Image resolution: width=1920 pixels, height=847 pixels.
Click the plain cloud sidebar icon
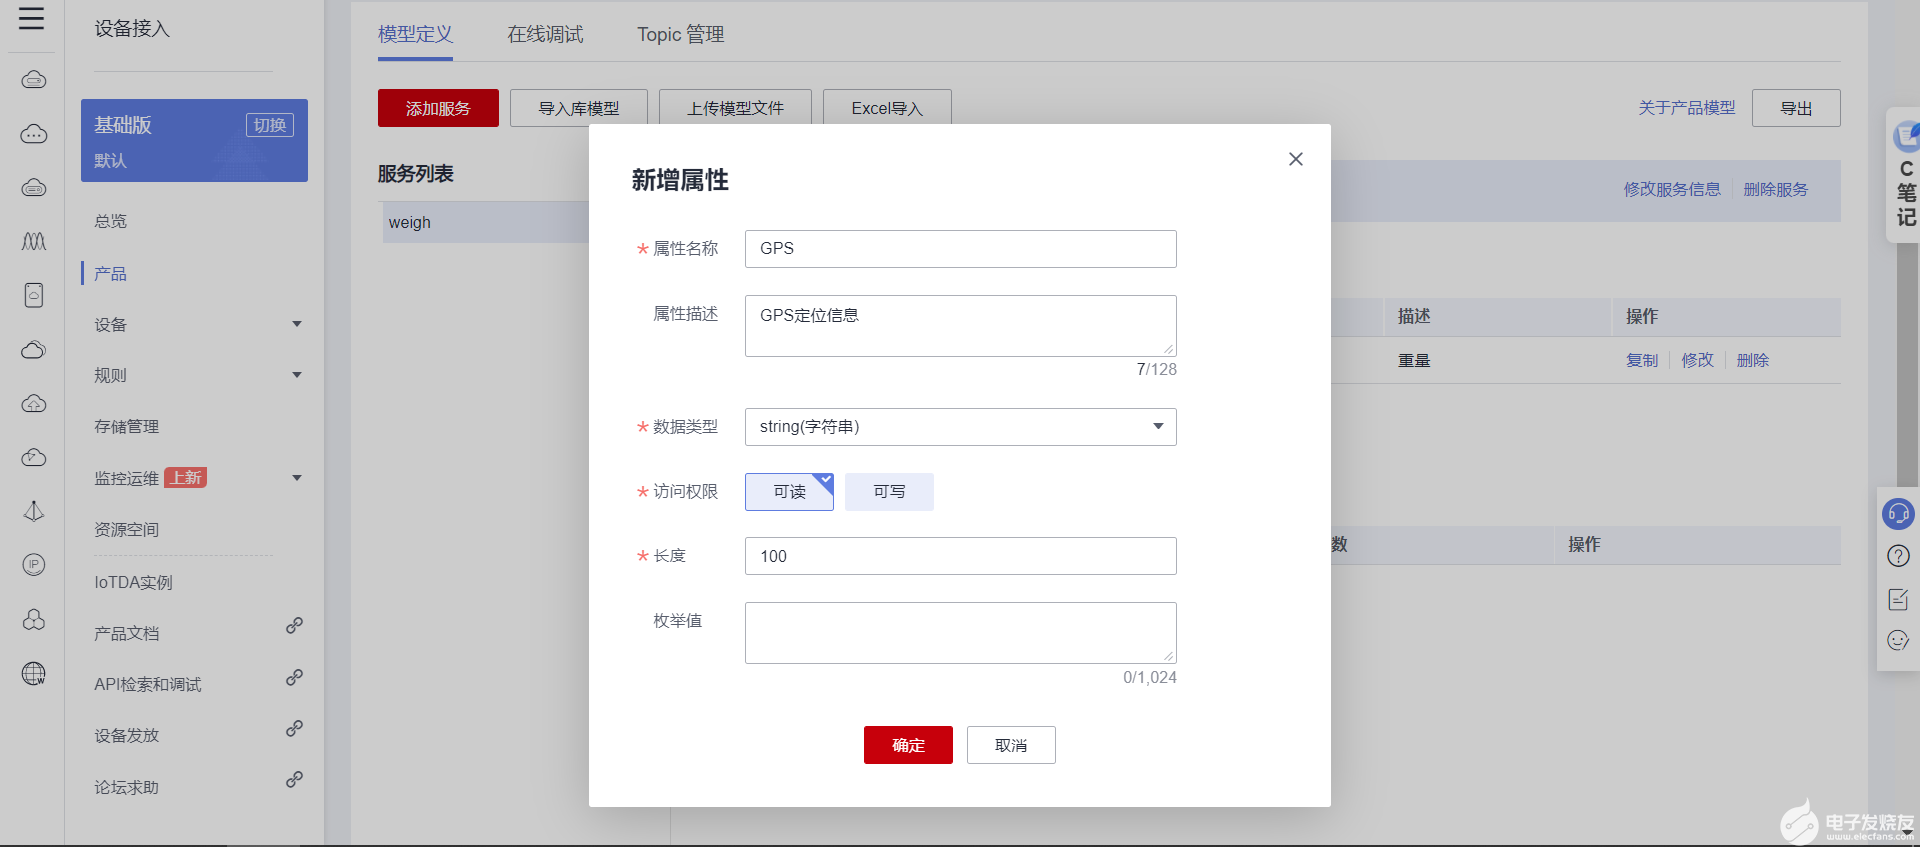pos(34,349)
